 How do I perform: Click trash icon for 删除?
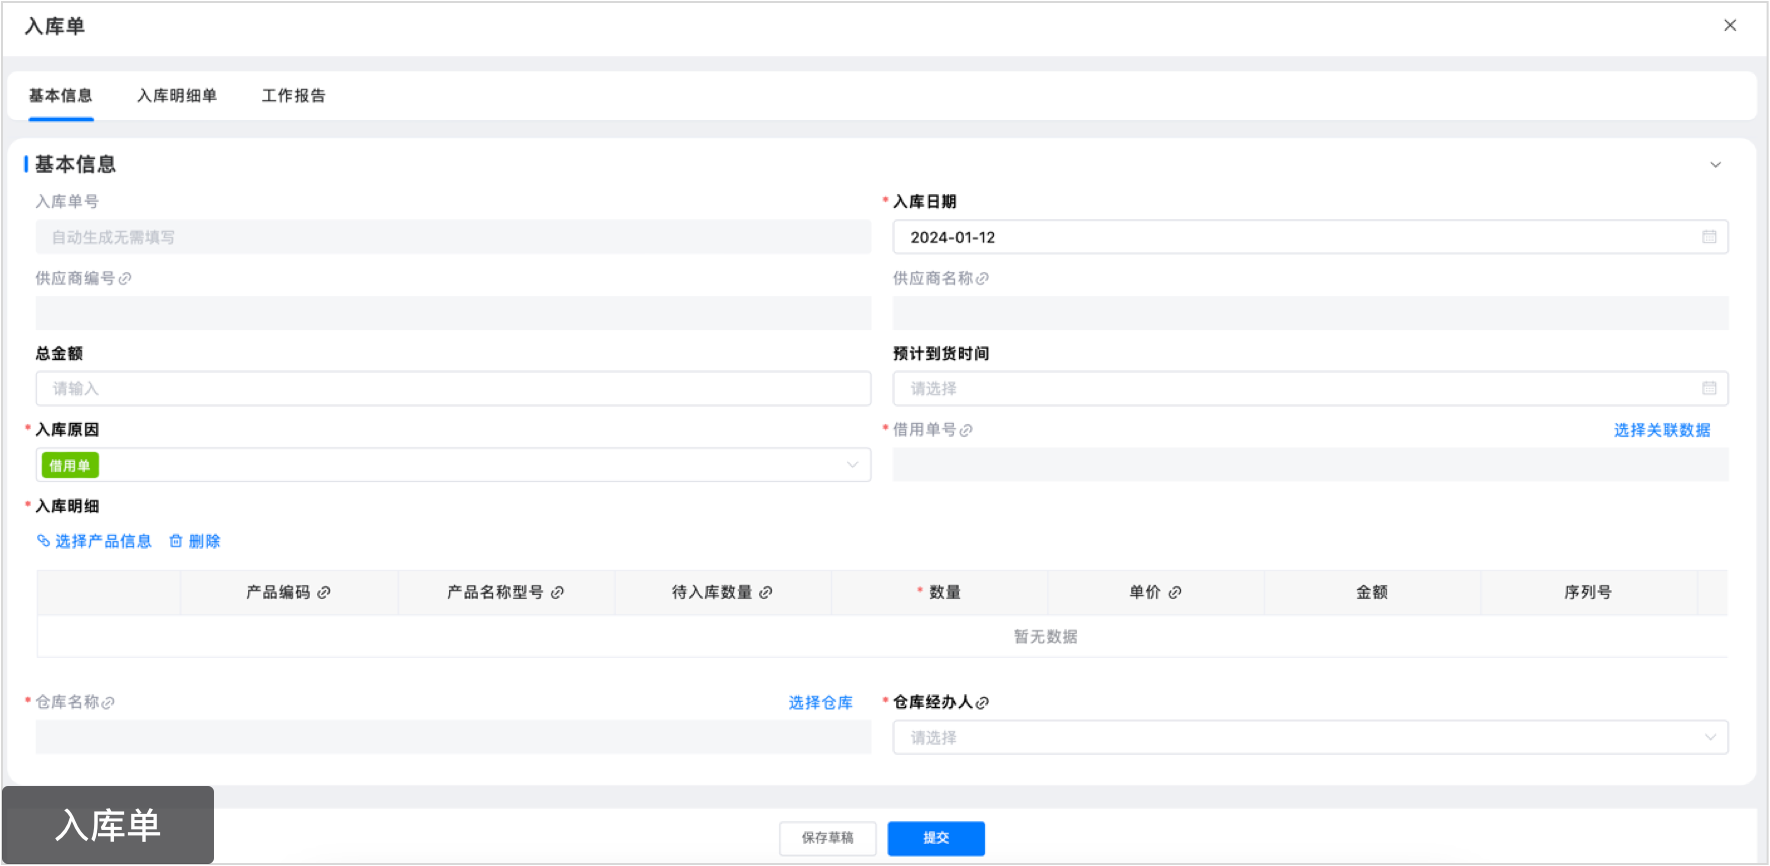pyautogui.click(x=176, y=541)
